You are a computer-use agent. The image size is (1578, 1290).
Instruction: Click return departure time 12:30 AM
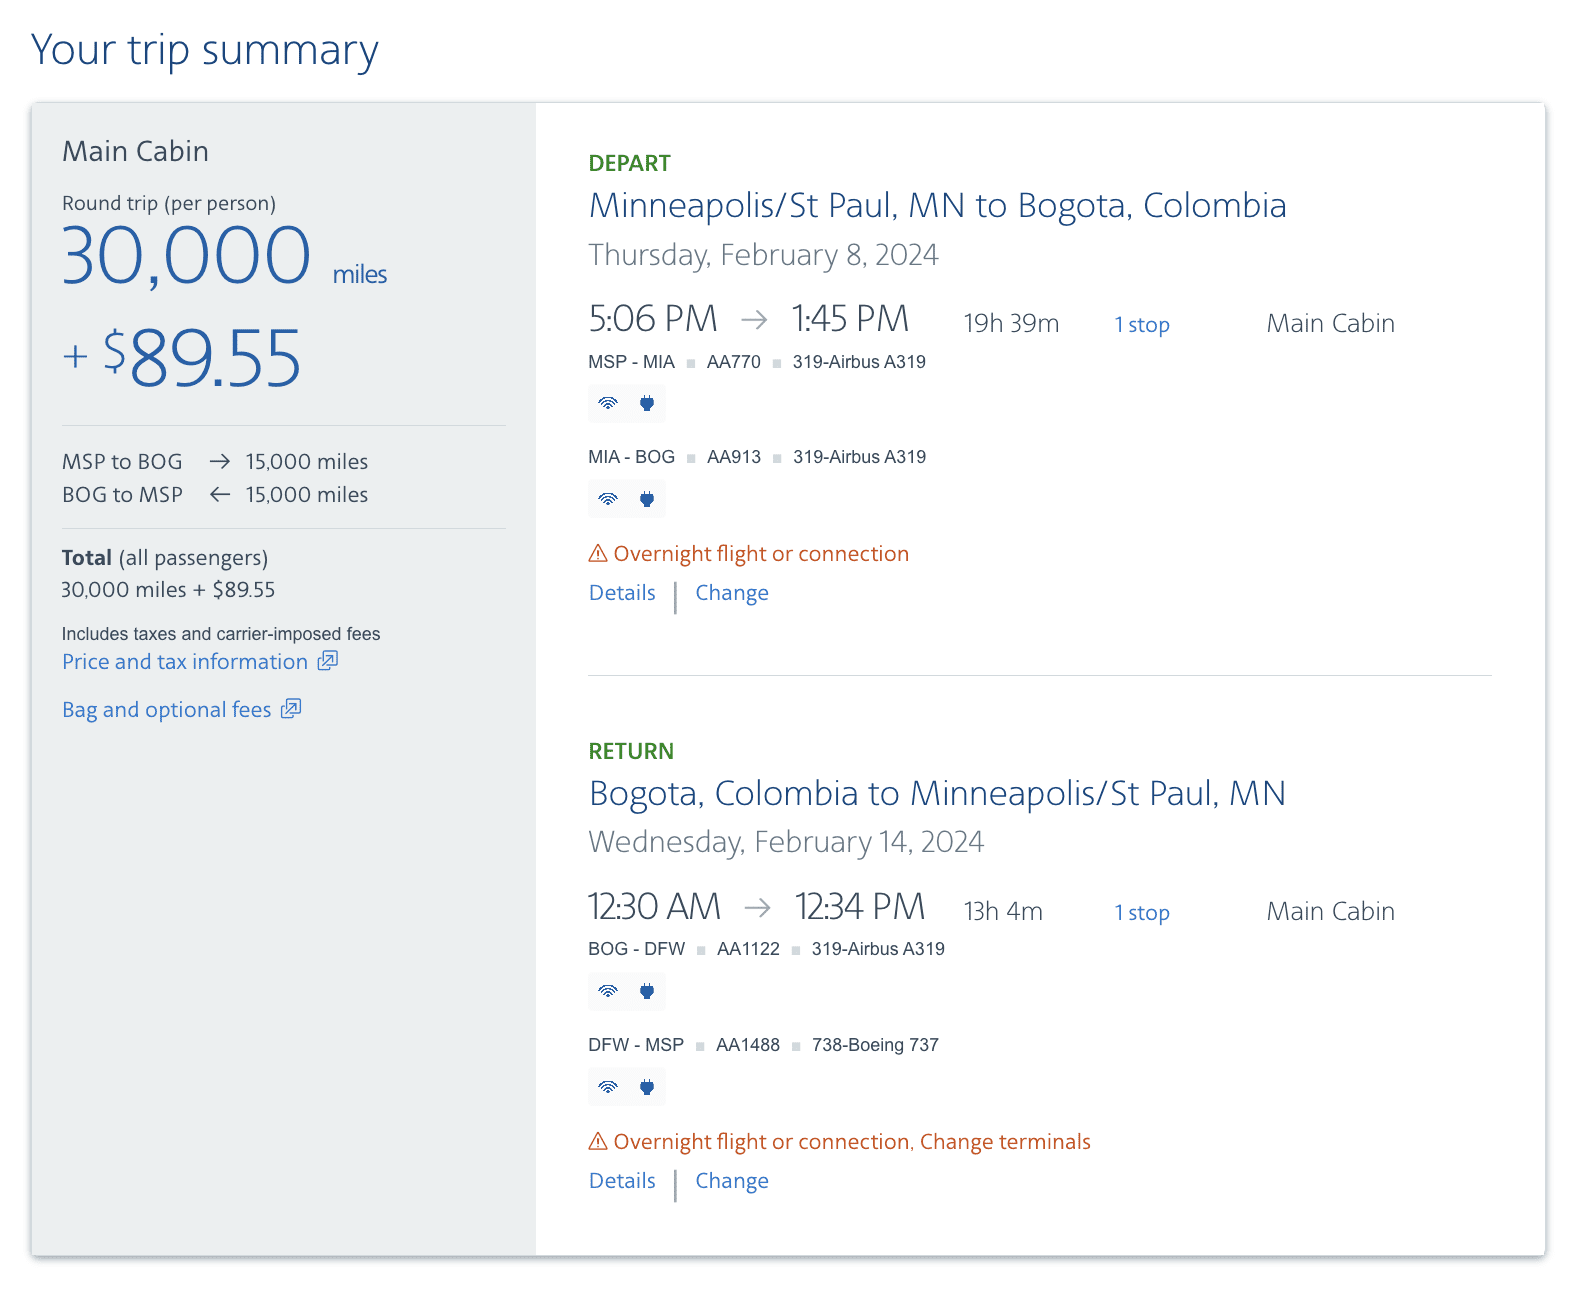click(x=654, y=907)
